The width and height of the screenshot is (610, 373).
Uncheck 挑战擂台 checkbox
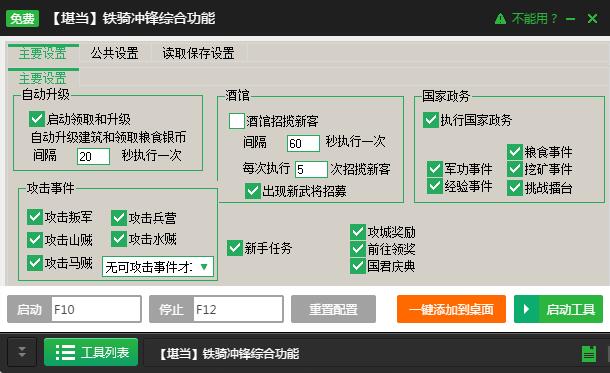pyautogui.click(x=515, y=188)
